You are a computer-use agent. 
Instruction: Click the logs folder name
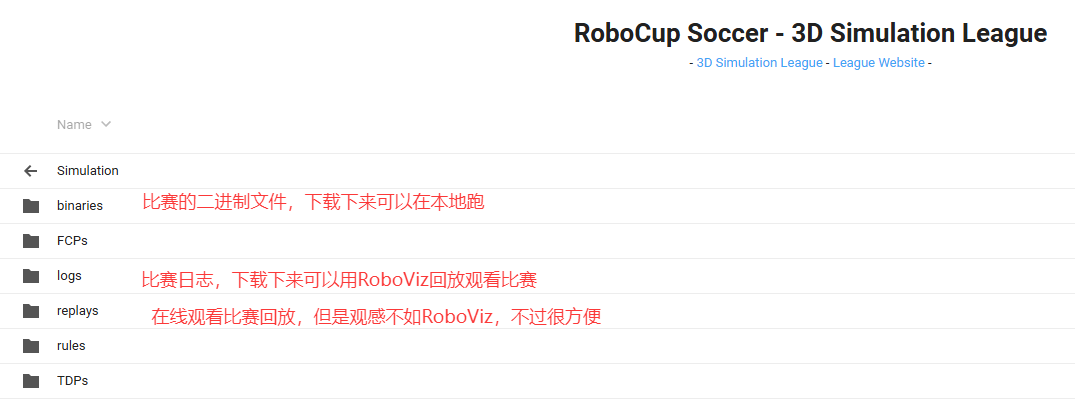[x=69, y=276]
